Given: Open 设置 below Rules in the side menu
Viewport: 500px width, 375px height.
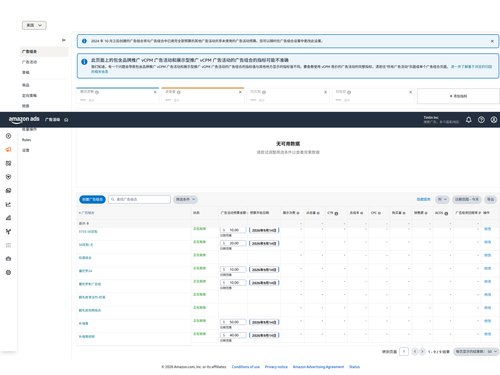Looking at the screenshot, I should tap(26, 150).
